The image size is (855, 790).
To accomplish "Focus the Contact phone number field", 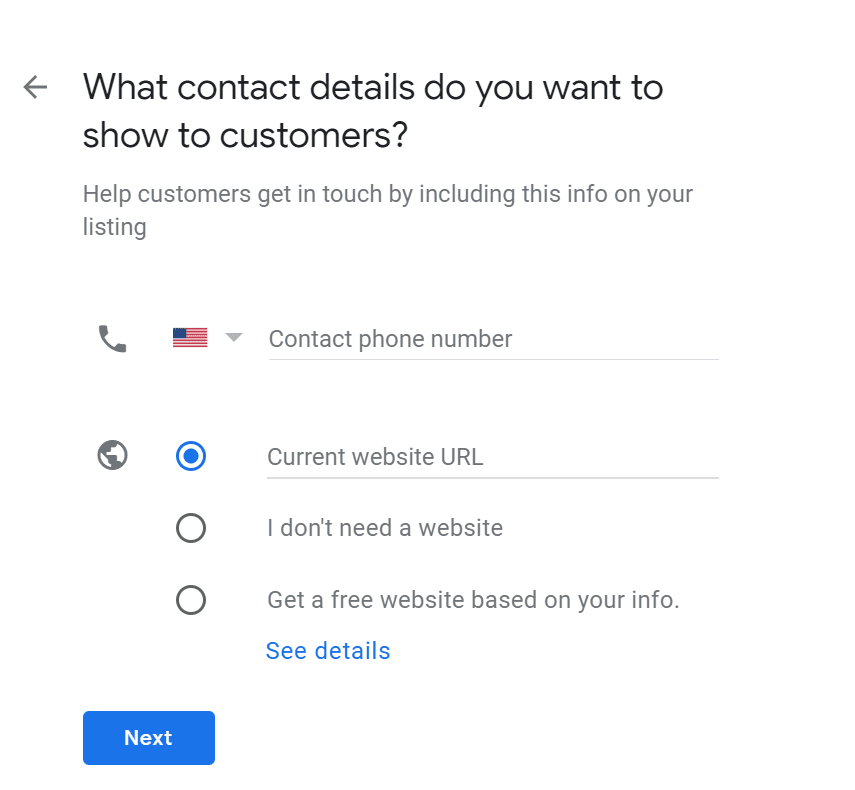I will pos(493,339).
